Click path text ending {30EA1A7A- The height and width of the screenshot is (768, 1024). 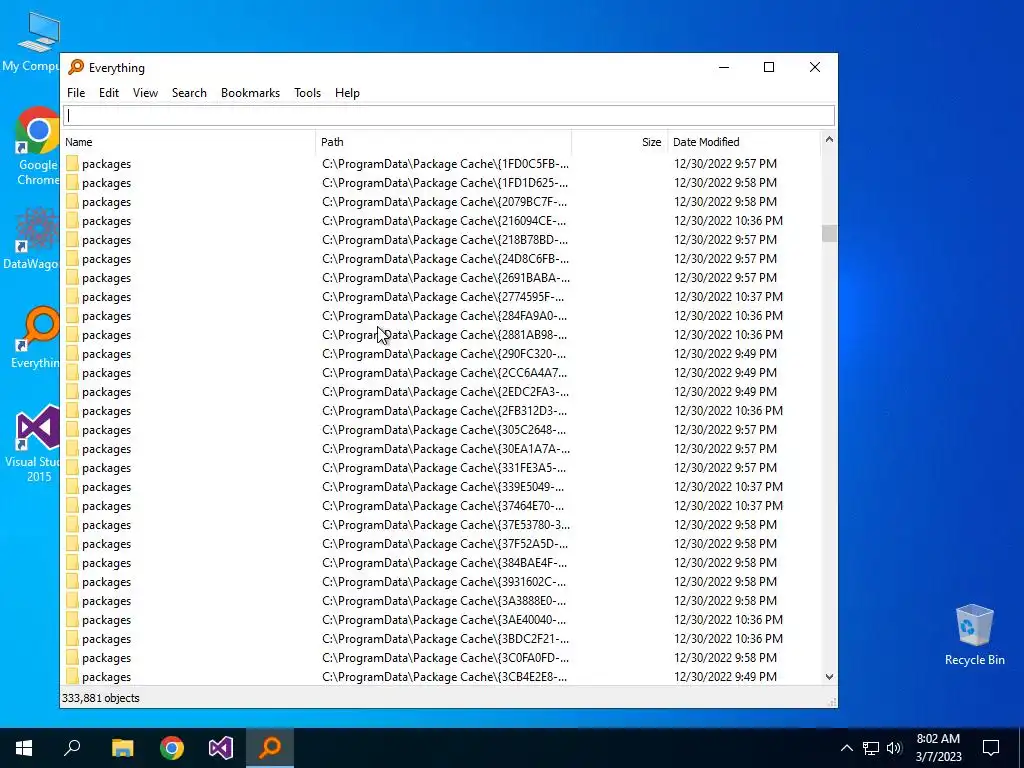coord(445,449)
